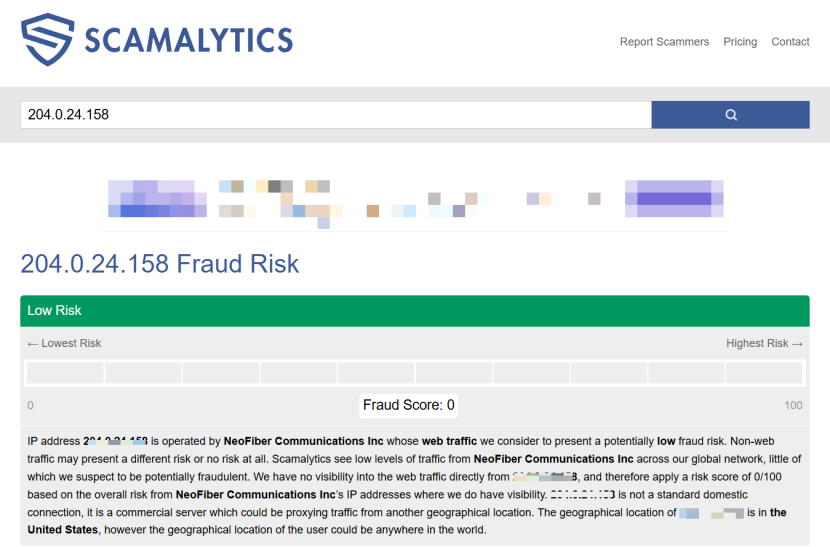Click the "100" scale maximum label
The width and height of the screenshot is (830, 547).
(x=793, y=405)
